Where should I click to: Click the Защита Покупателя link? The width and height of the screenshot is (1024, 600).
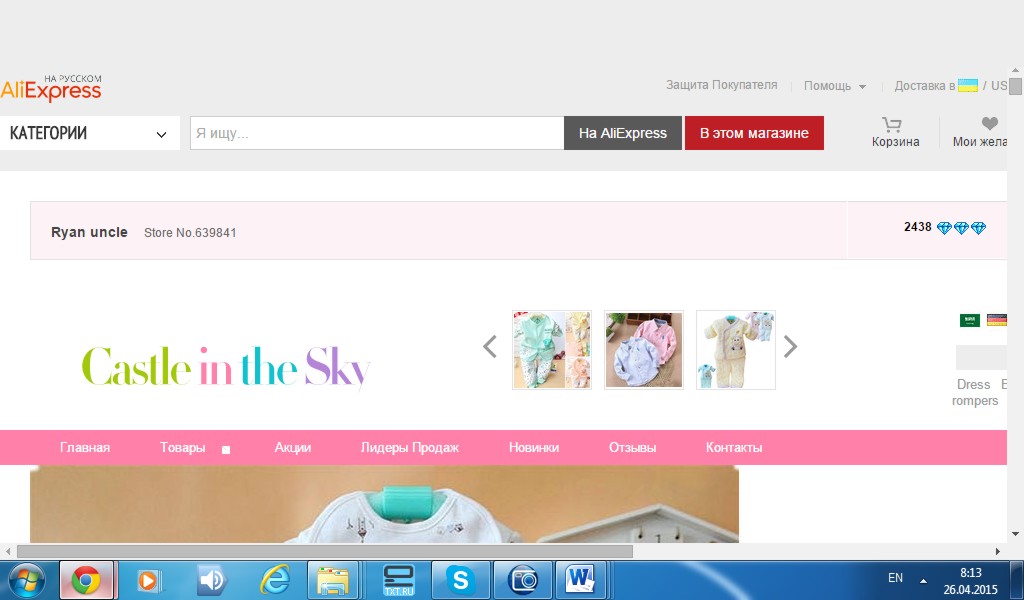click(721, 85)
